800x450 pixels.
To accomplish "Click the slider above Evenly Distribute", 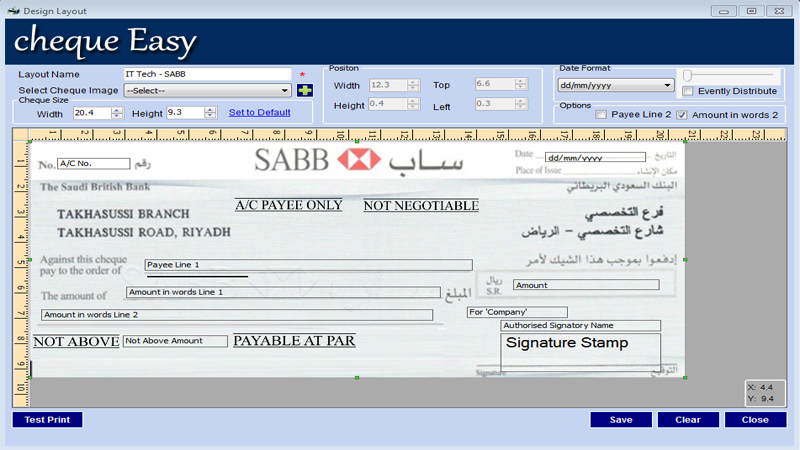I will pos(729,75).
